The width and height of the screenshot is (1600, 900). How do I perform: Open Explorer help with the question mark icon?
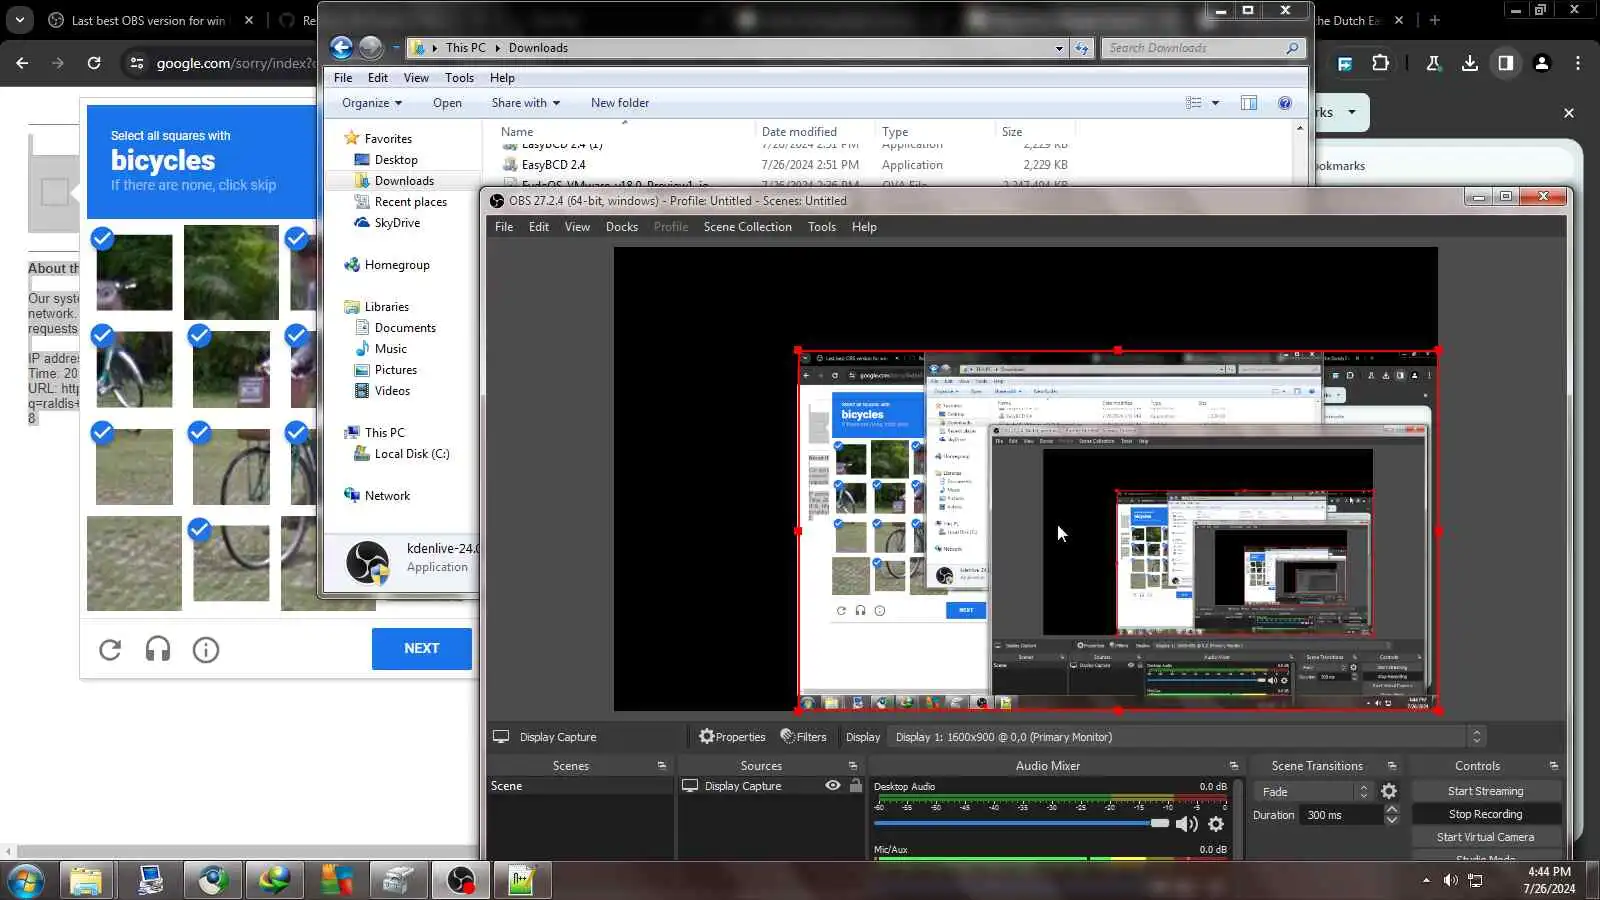(x=1285, y=103)
